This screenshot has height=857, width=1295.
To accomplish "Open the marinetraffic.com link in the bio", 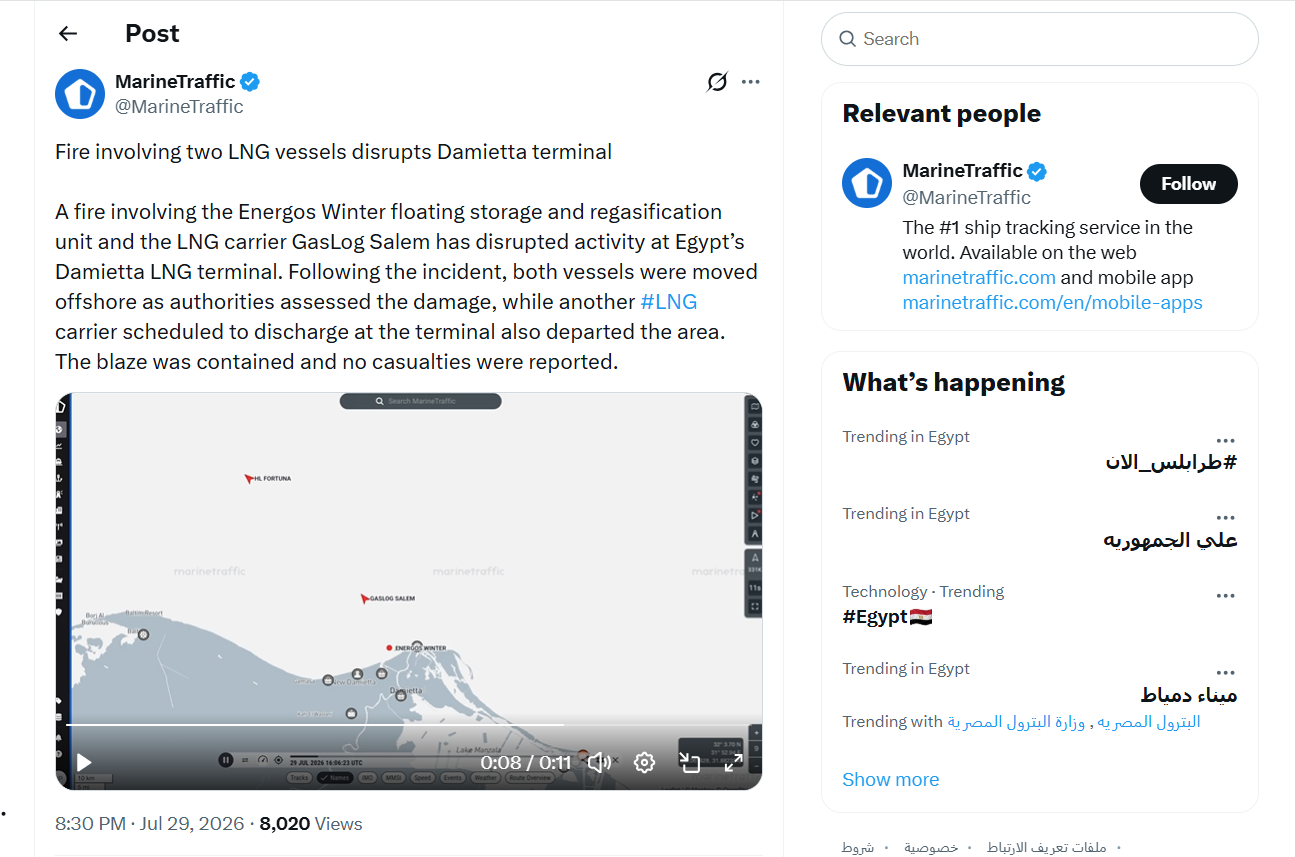I will [x=979, y=278].
